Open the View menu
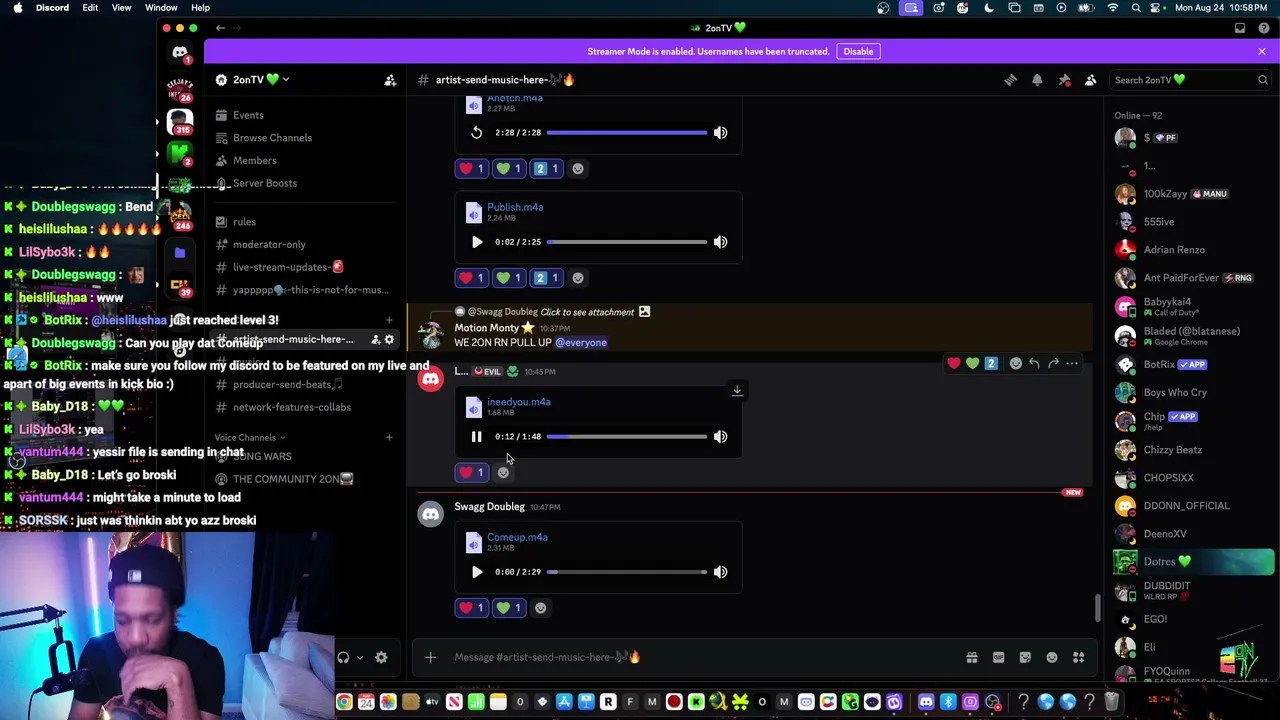Screen dimensions: 1280x720 121,8
